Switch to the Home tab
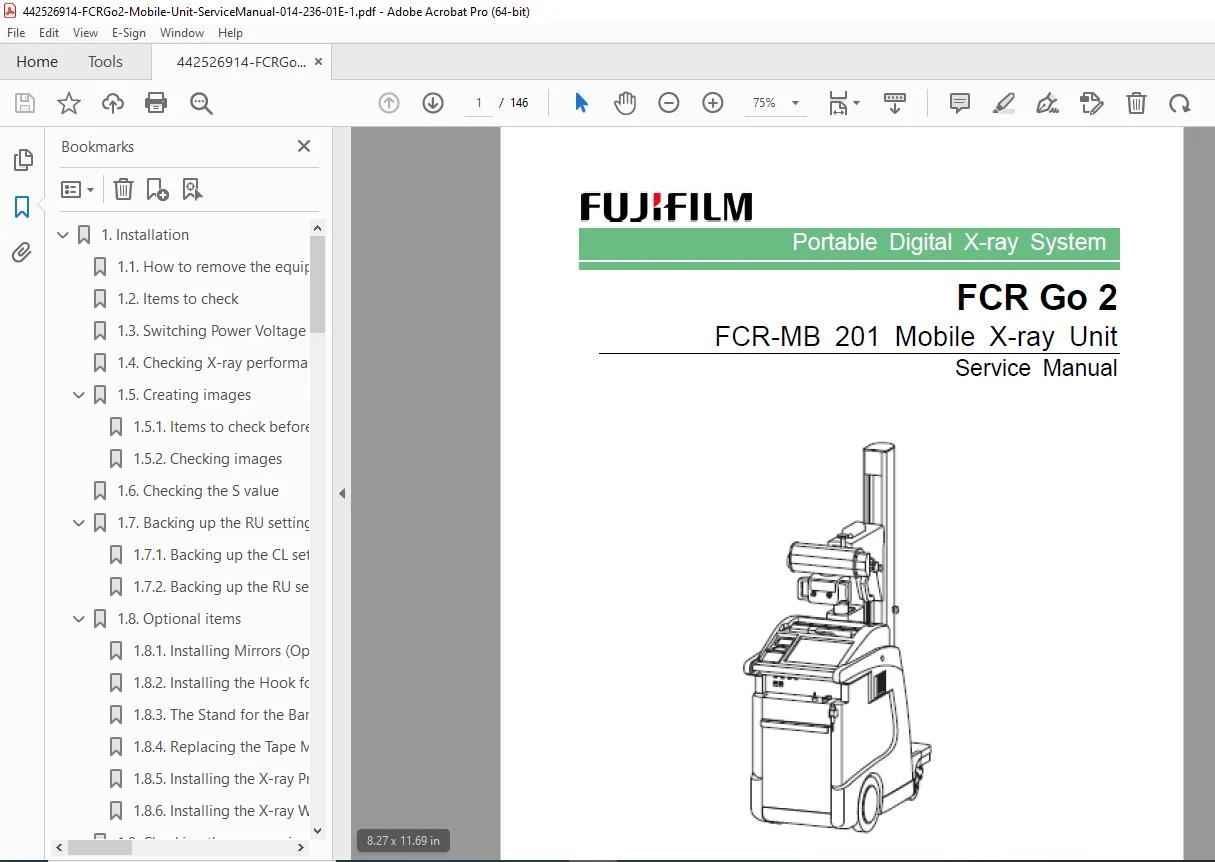 (x=37, y=62)
